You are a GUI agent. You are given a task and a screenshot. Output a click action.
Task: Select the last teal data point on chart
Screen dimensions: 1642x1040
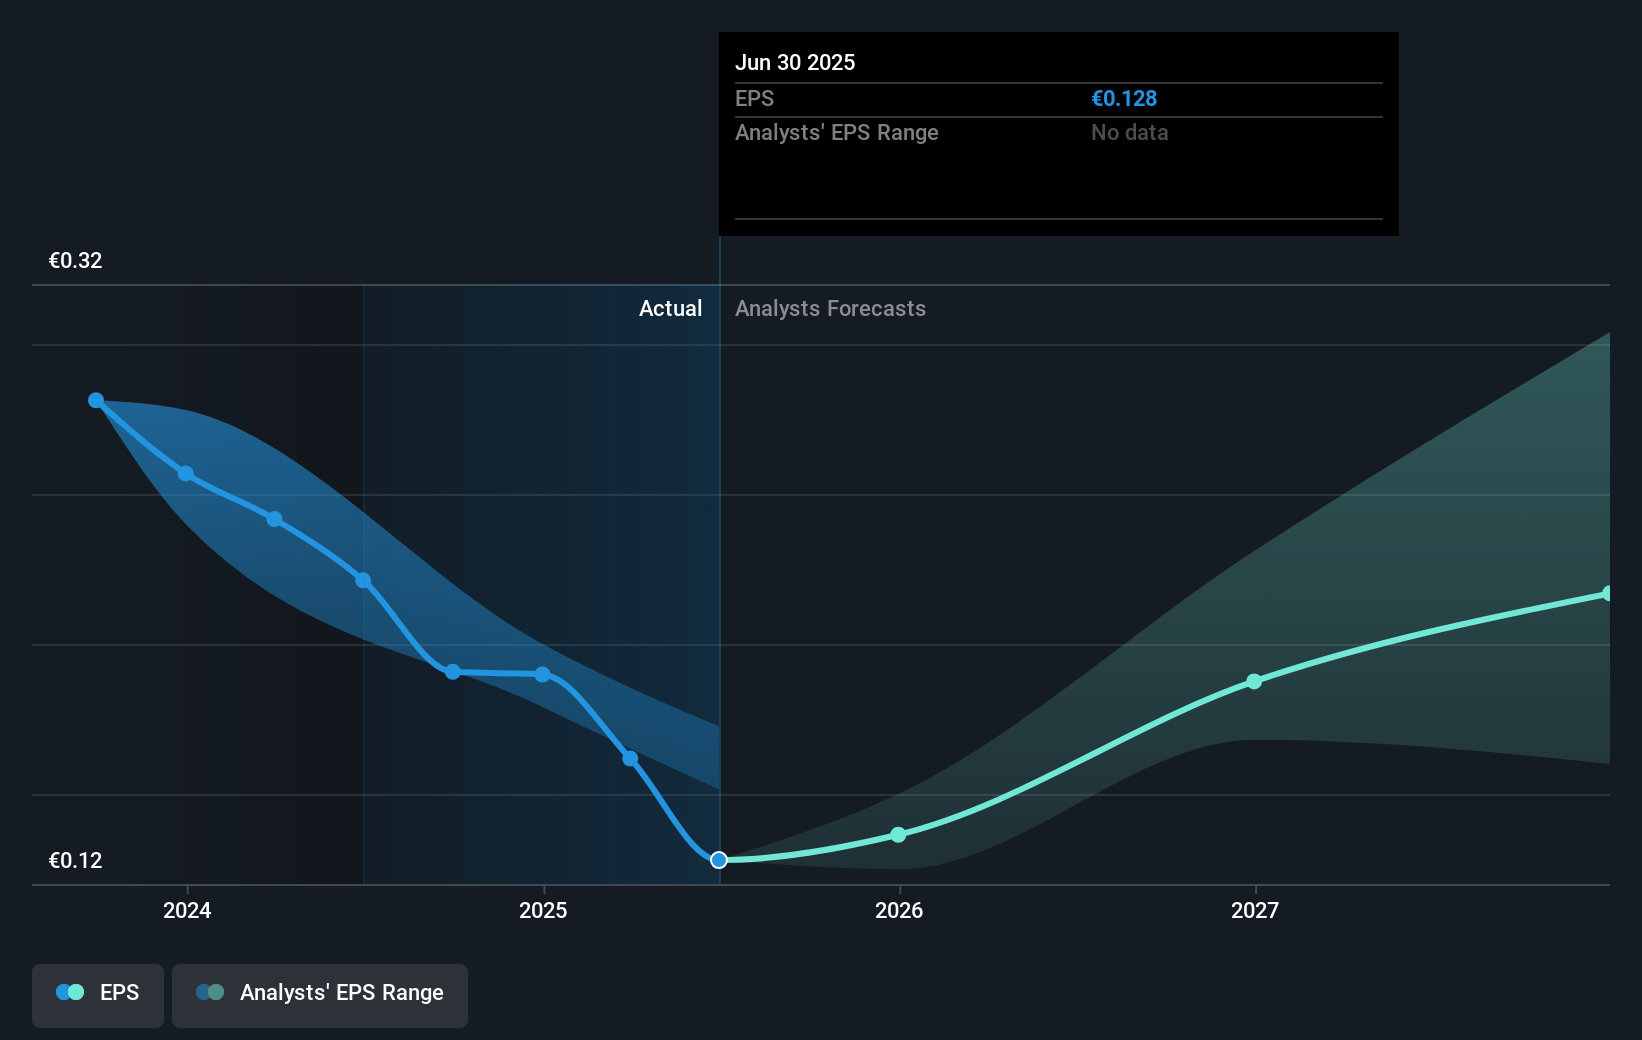pos(1607,593)
